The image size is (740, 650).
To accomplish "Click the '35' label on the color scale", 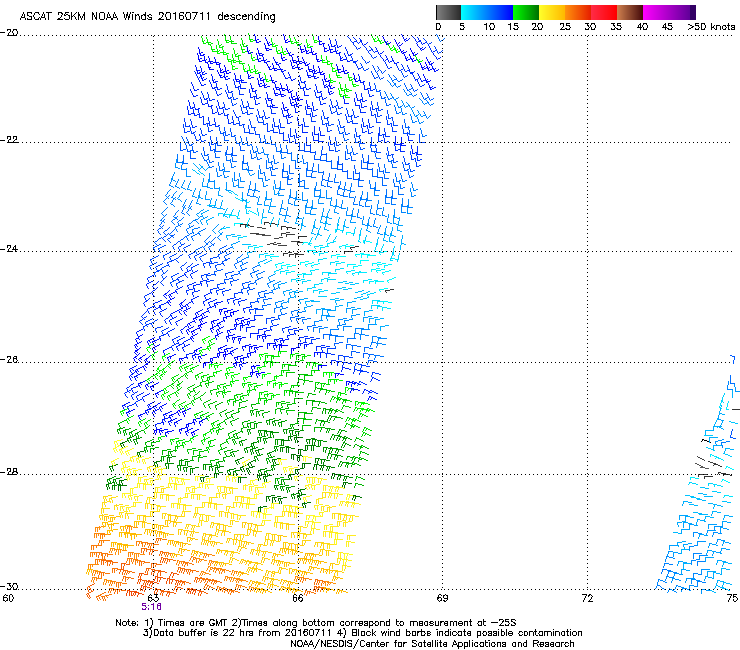I will click(616, 27).
